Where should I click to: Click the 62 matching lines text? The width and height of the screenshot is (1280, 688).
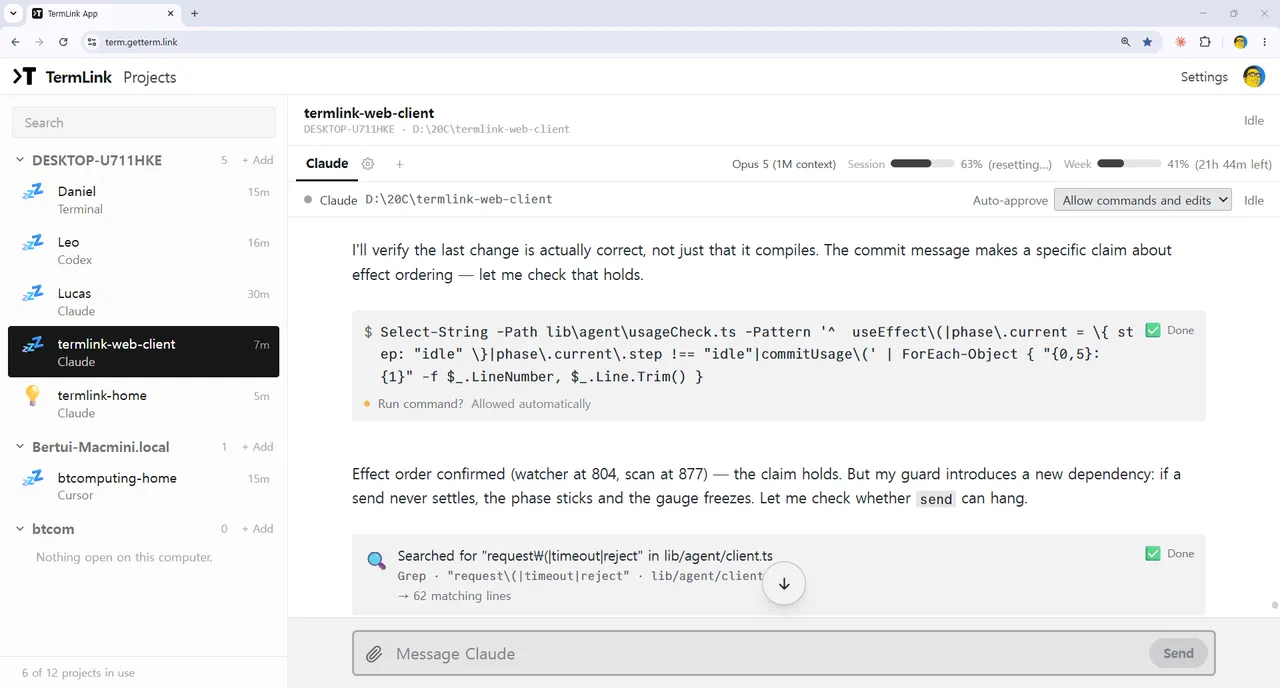click(x=454, y=596)
